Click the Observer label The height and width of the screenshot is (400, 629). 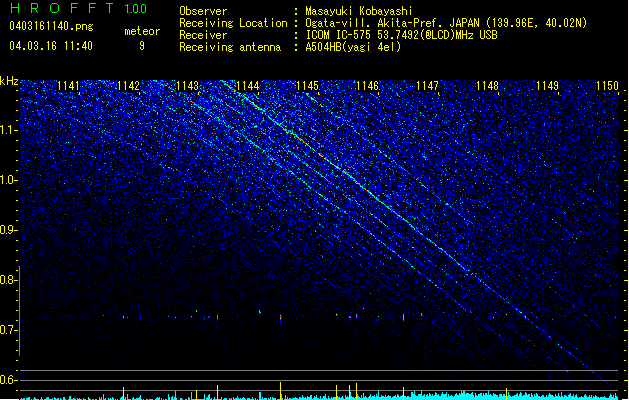click(203, 11)
